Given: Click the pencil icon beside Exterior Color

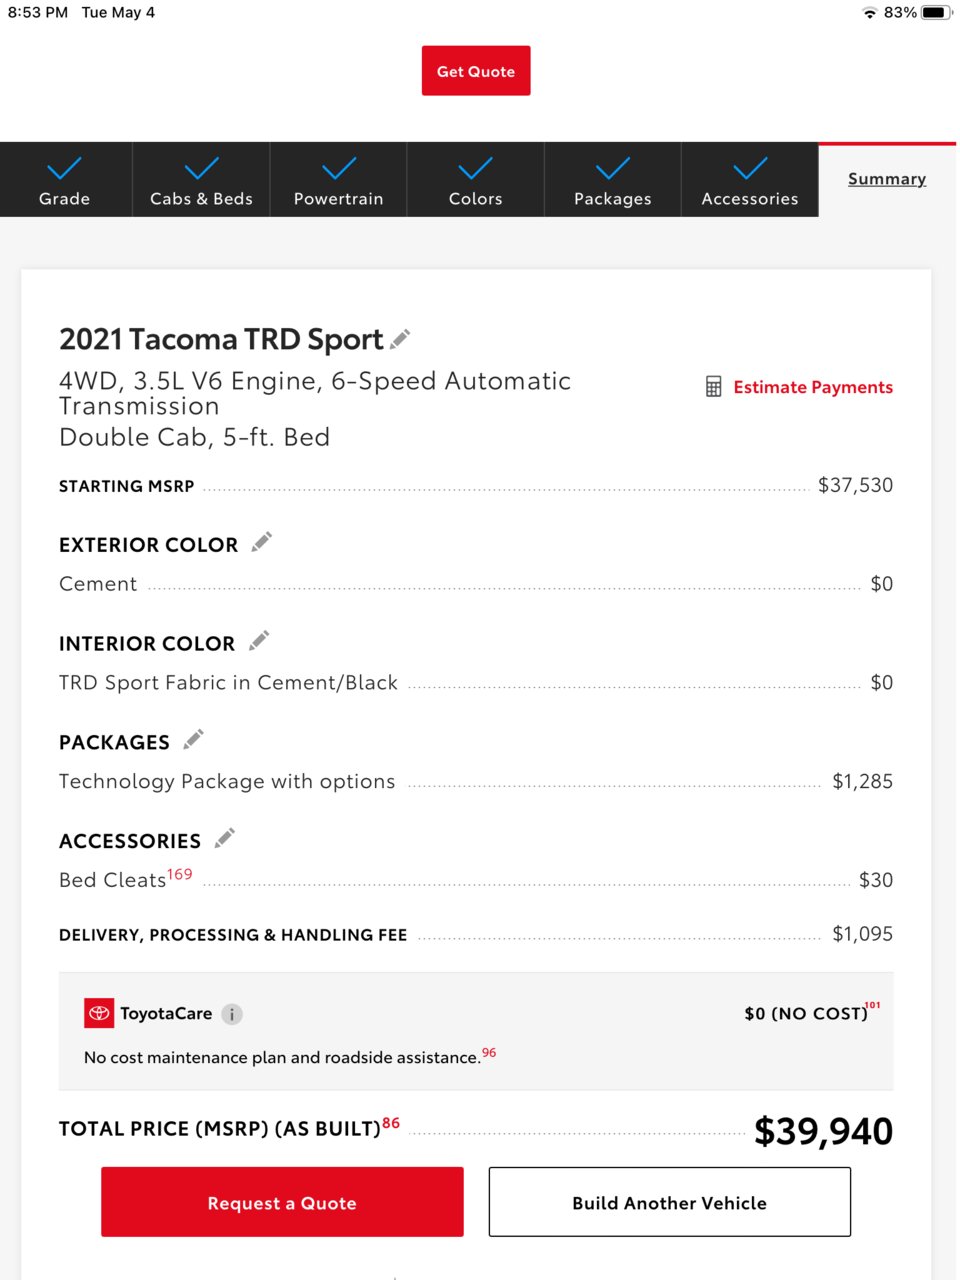Looking at the screenshot, I should point(261,543).
